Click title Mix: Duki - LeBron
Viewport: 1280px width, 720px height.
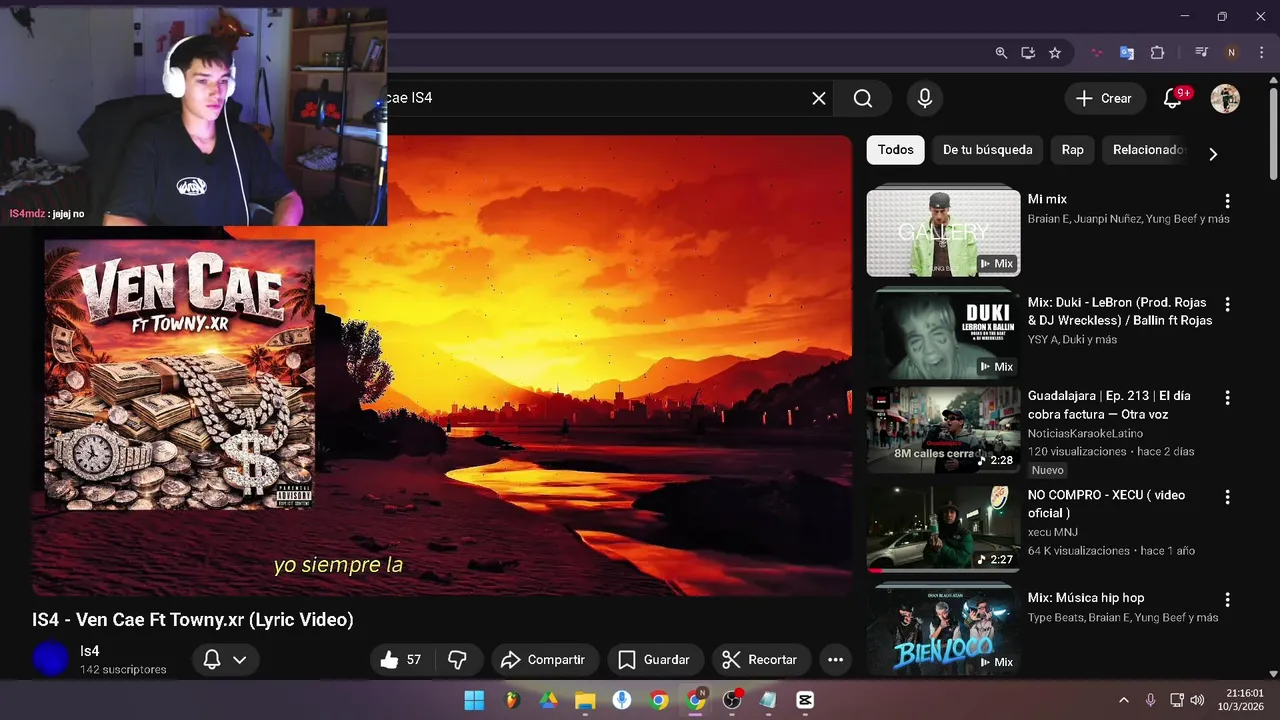(1120, 311)
